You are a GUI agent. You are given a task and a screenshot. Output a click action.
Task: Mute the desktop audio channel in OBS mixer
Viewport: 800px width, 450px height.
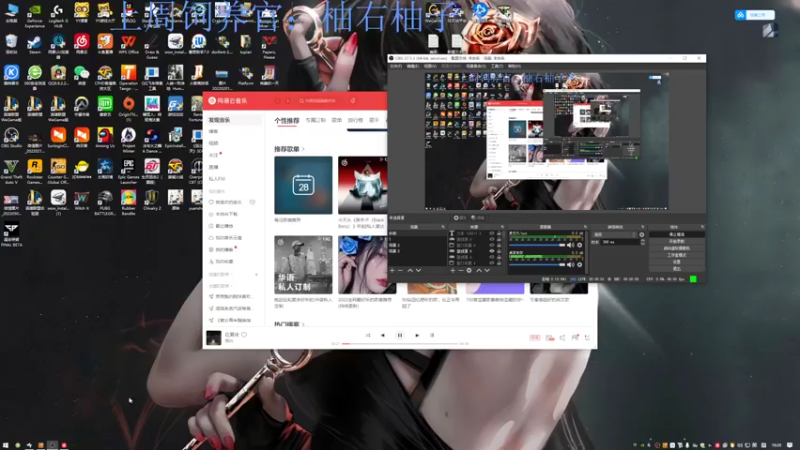pyautogui.click(x=571, y=265)
